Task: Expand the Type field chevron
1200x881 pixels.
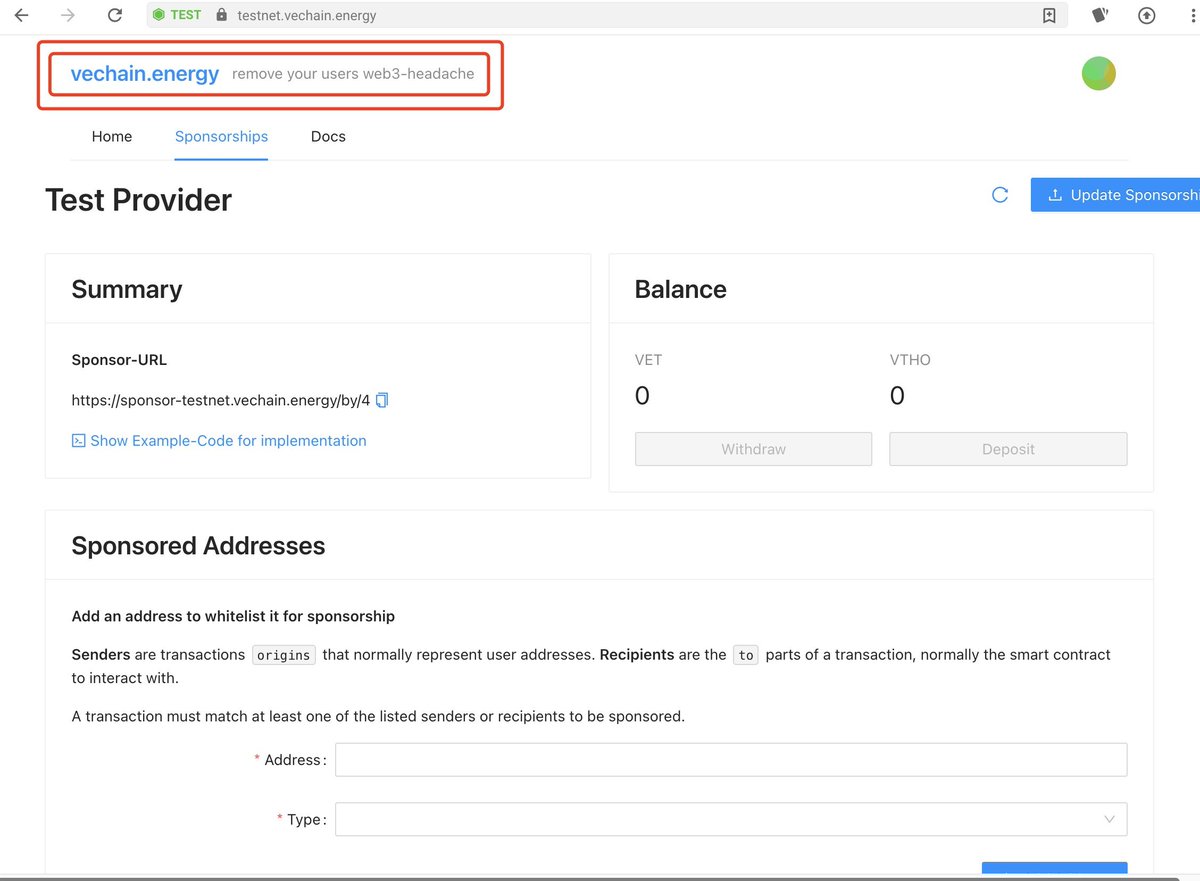Action: (1110, 819)
